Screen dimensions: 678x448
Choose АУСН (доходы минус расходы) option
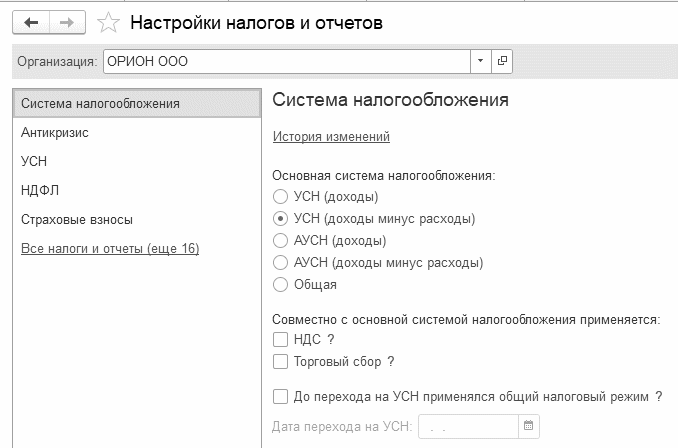tap(280, 262)
